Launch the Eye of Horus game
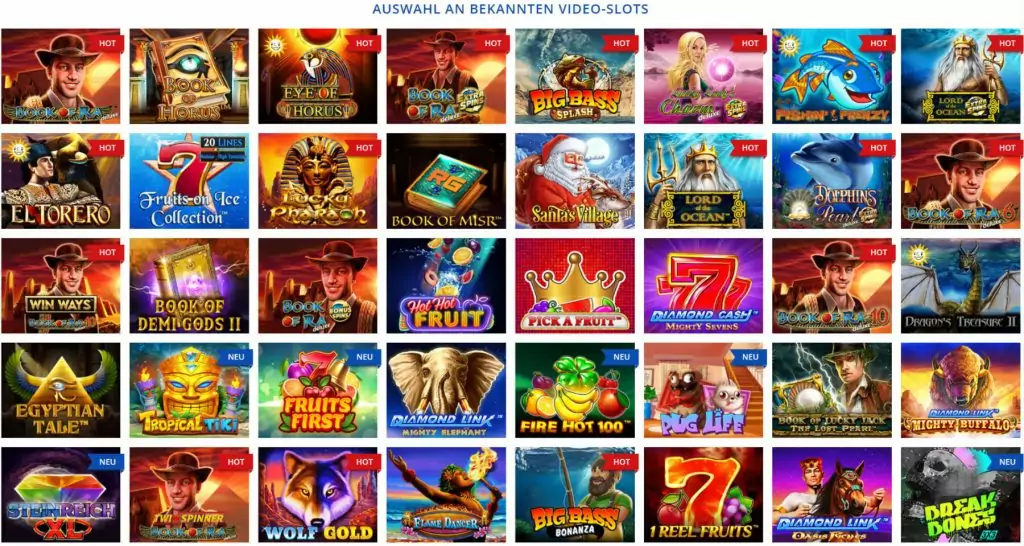 317,76
